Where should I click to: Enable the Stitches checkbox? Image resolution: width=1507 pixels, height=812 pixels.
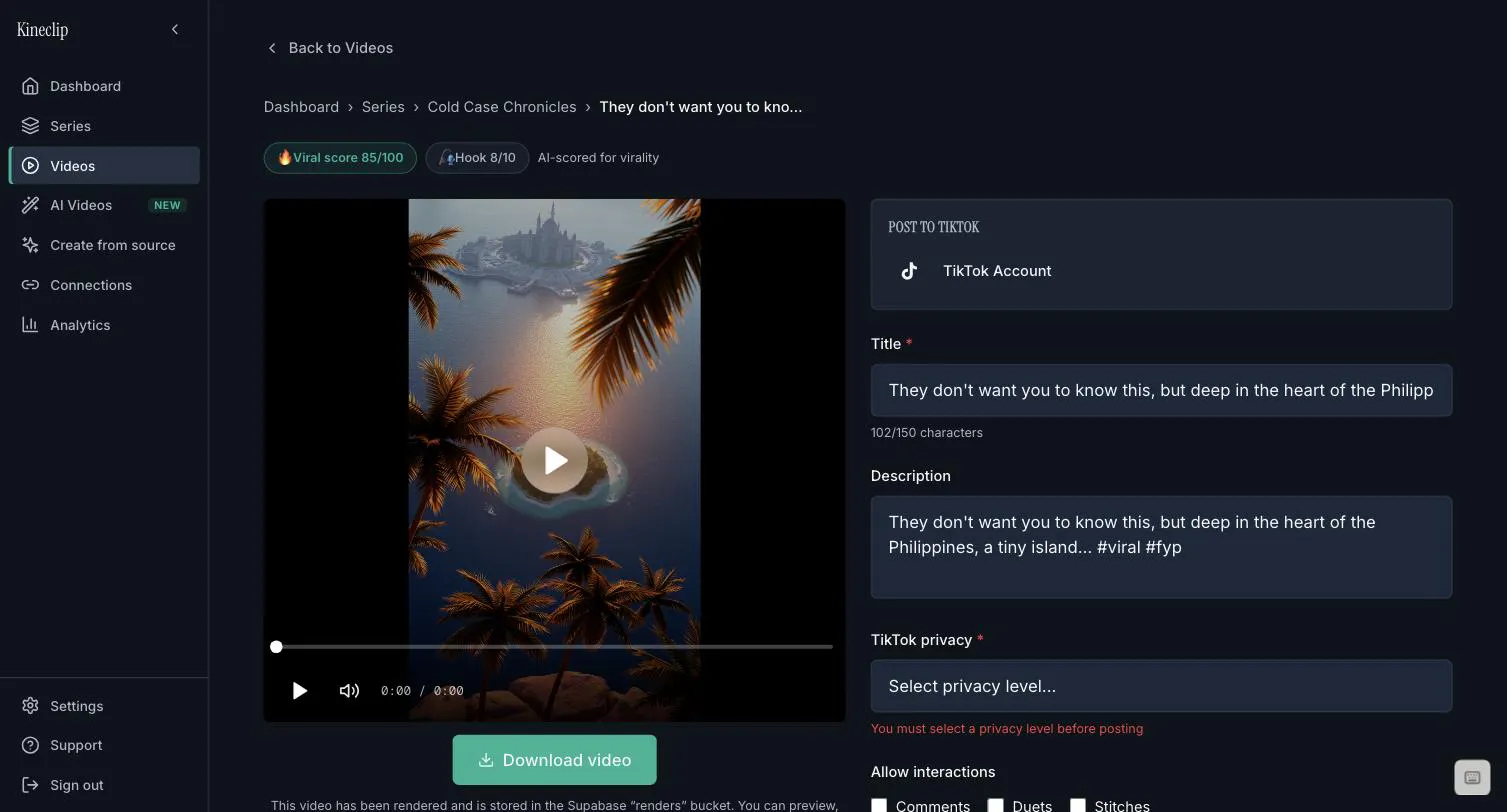click(x=1078, y=806)
